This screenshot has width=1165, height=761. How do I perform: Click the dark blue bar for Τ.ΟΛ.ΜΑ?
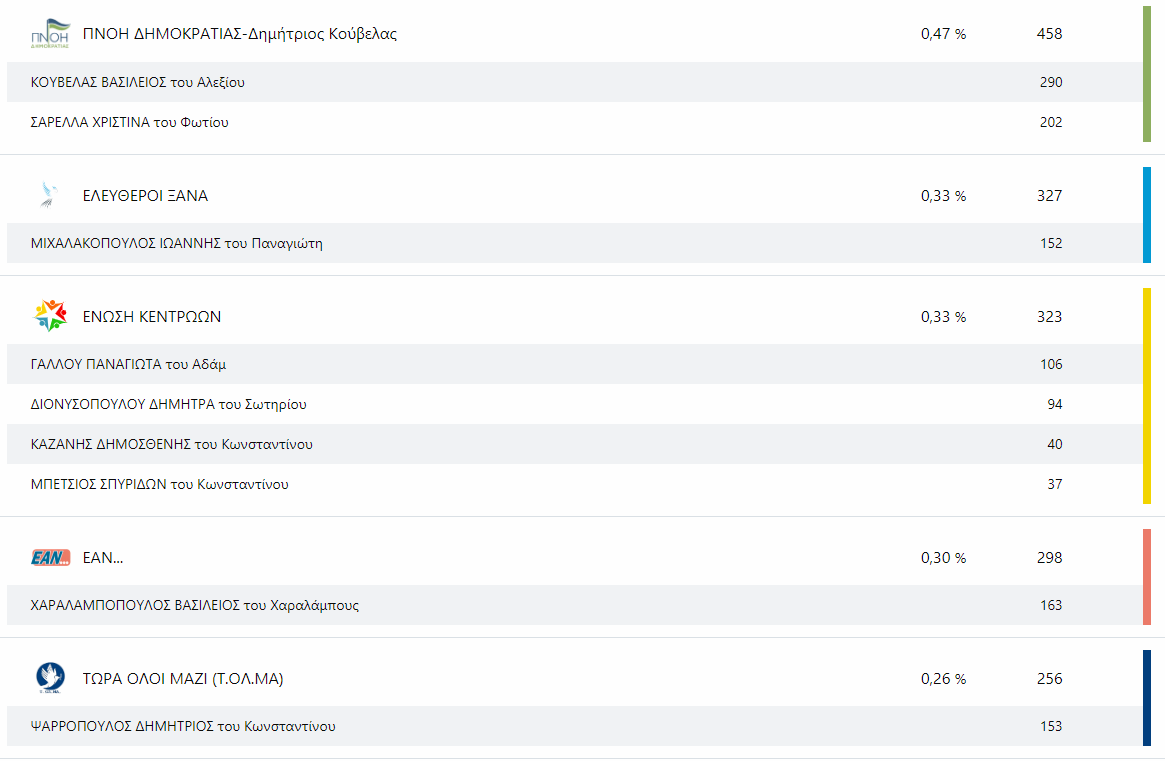[1146, 698]
